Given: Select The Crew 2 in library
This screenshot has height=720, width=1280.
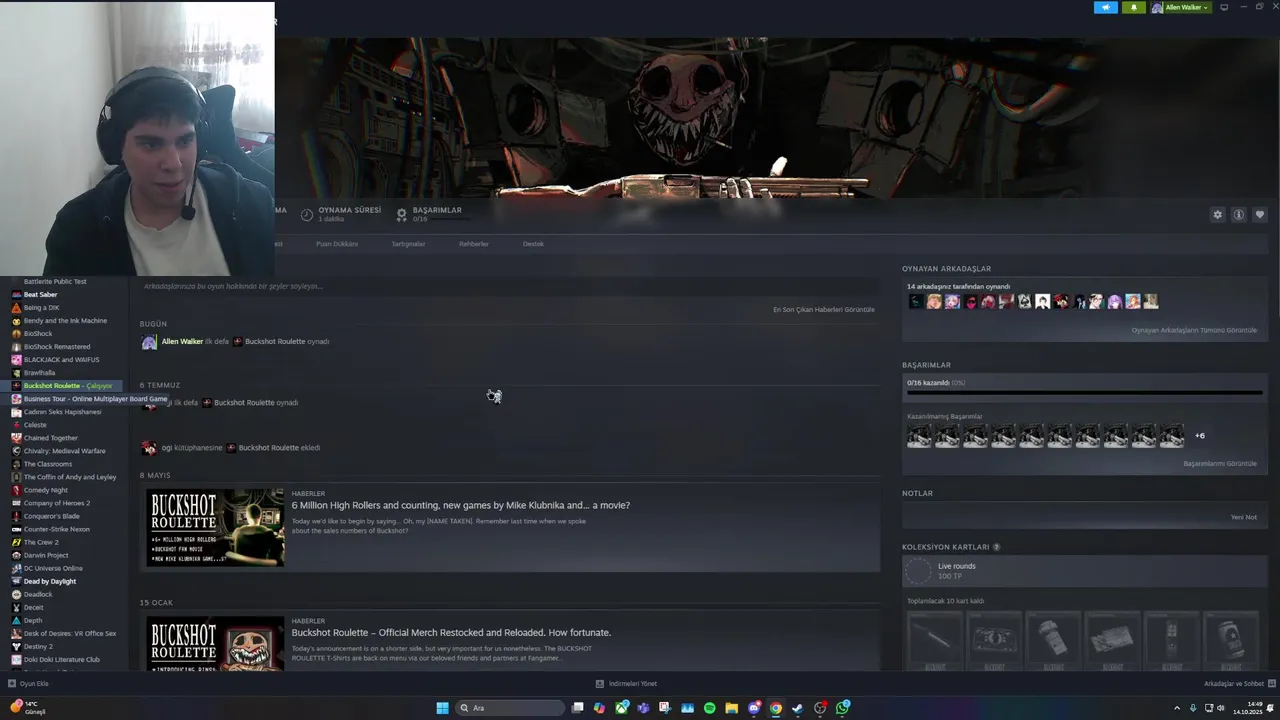Looking at the screenshot, I should (x=41, y=542).
